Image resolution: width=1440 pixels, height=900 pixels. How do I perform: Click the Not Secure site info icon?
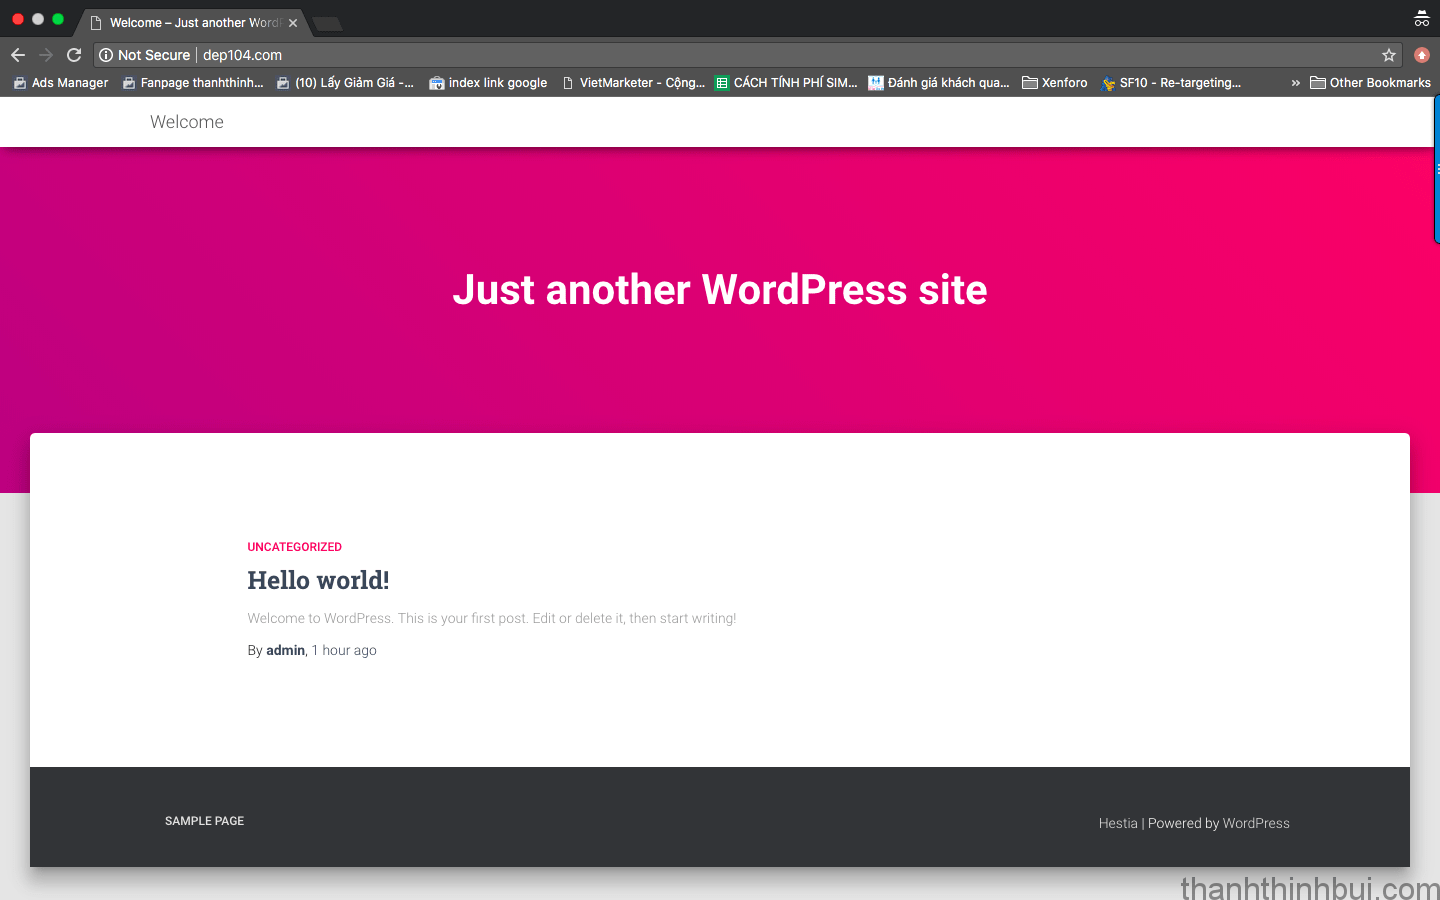(x=106, y=55)
